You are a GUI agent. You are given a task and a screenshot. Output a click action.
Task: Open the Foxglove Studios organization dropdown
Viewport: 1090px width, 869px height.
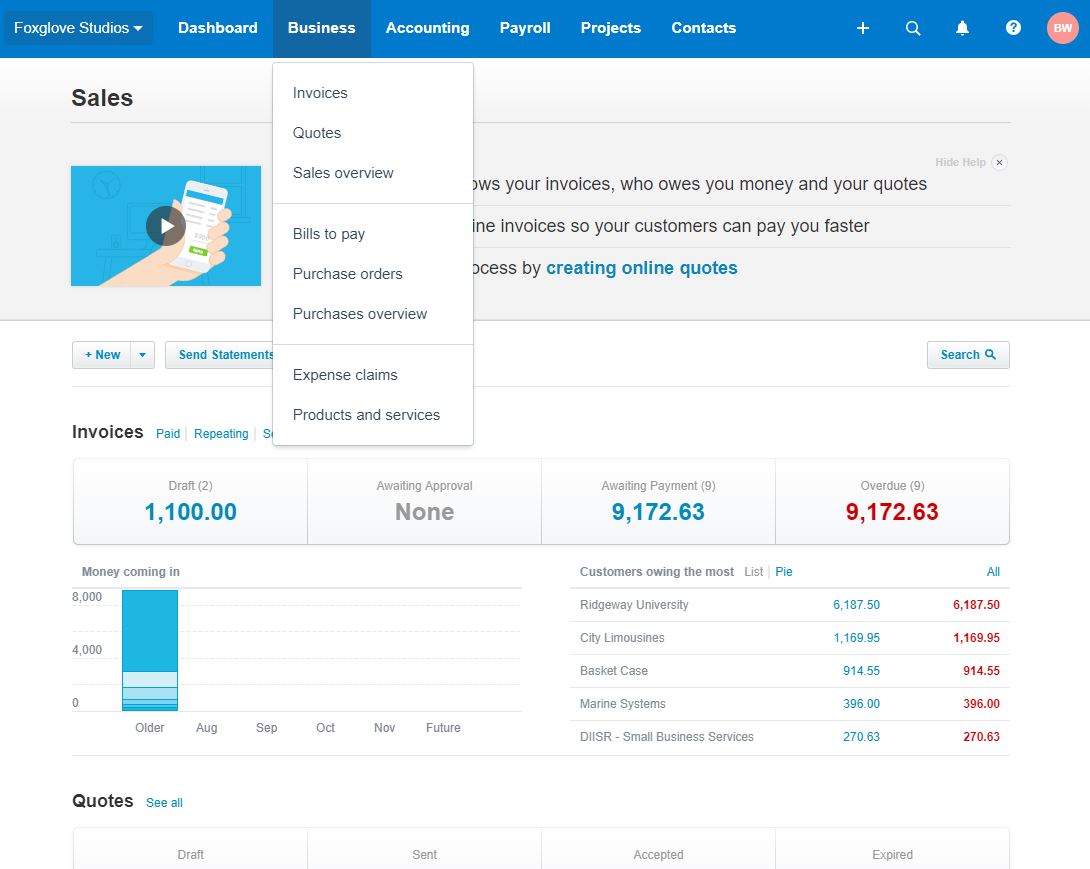click(78, 28)
